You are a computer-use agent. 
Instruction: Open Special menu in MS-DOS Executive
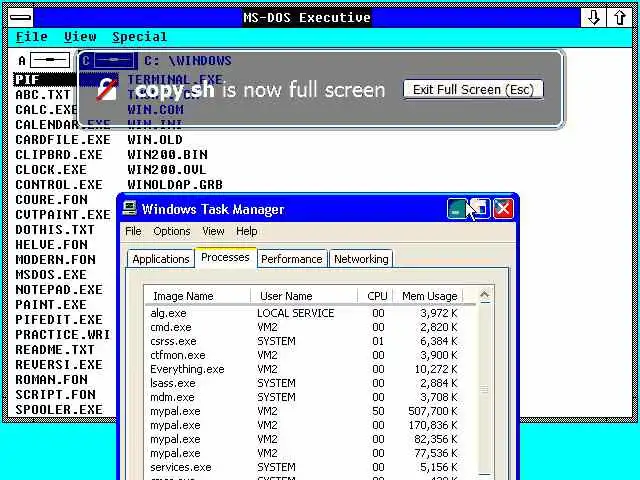tap(140, 37)
